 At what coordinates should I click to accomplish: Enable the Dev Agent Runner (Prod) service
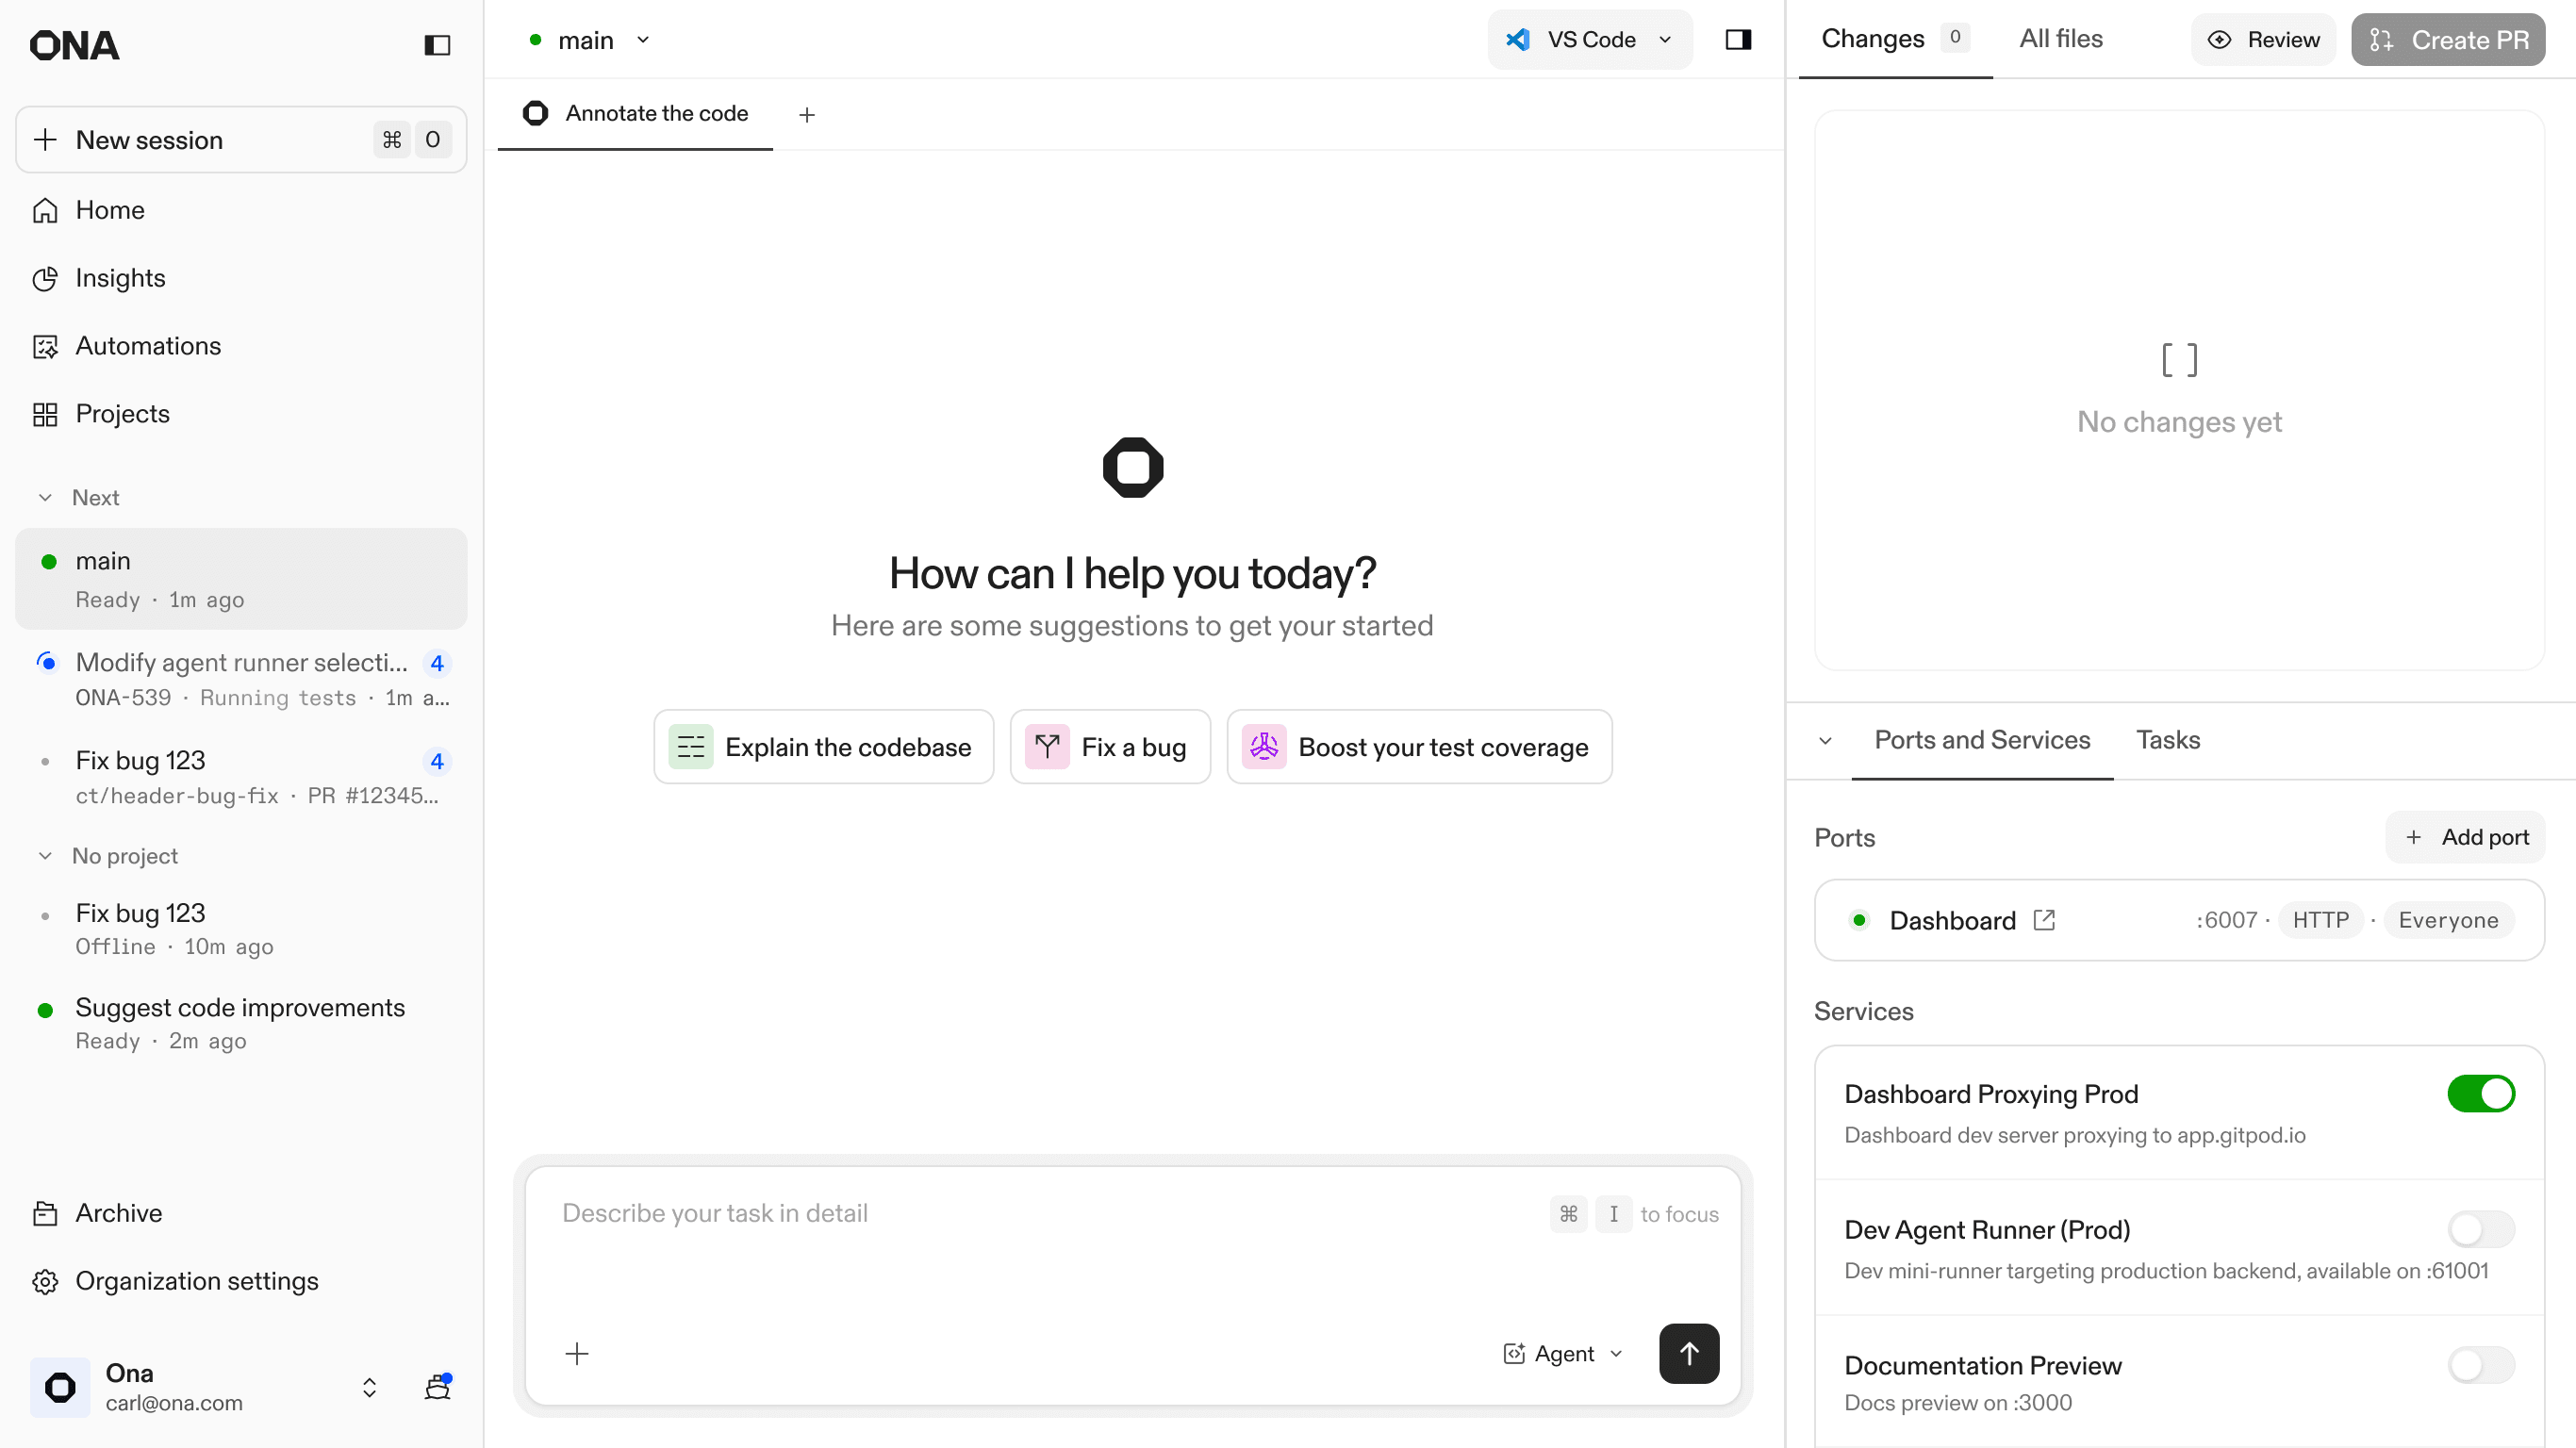point(2481,1229)
